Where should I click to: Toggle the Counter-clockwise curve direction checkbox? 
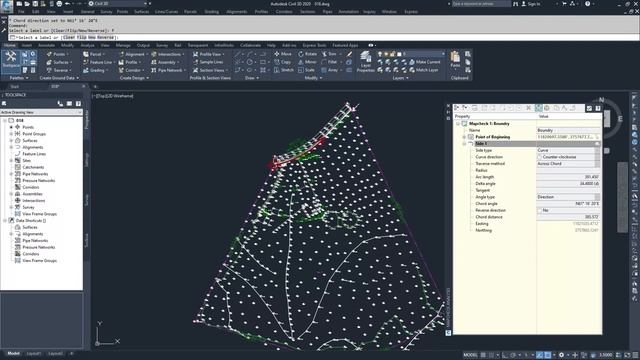(x=540, y=157)
